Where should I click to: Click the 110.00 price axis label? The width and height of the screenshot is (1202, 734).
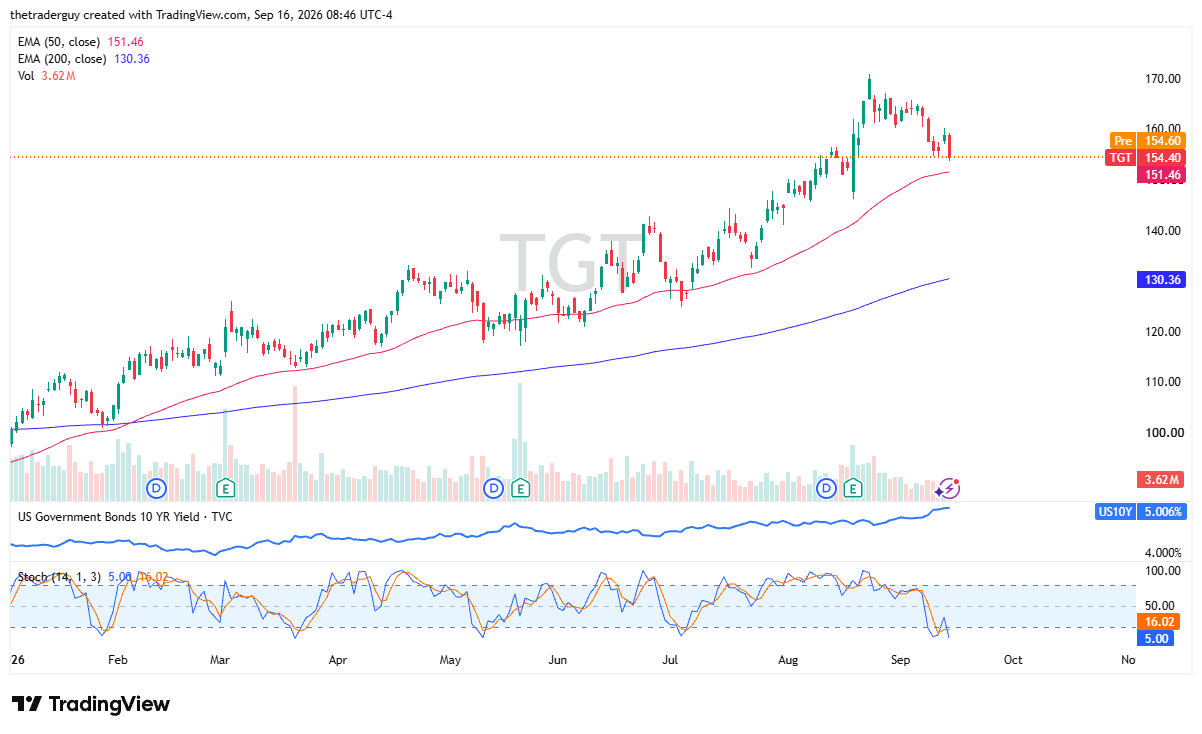[1164, 382]
